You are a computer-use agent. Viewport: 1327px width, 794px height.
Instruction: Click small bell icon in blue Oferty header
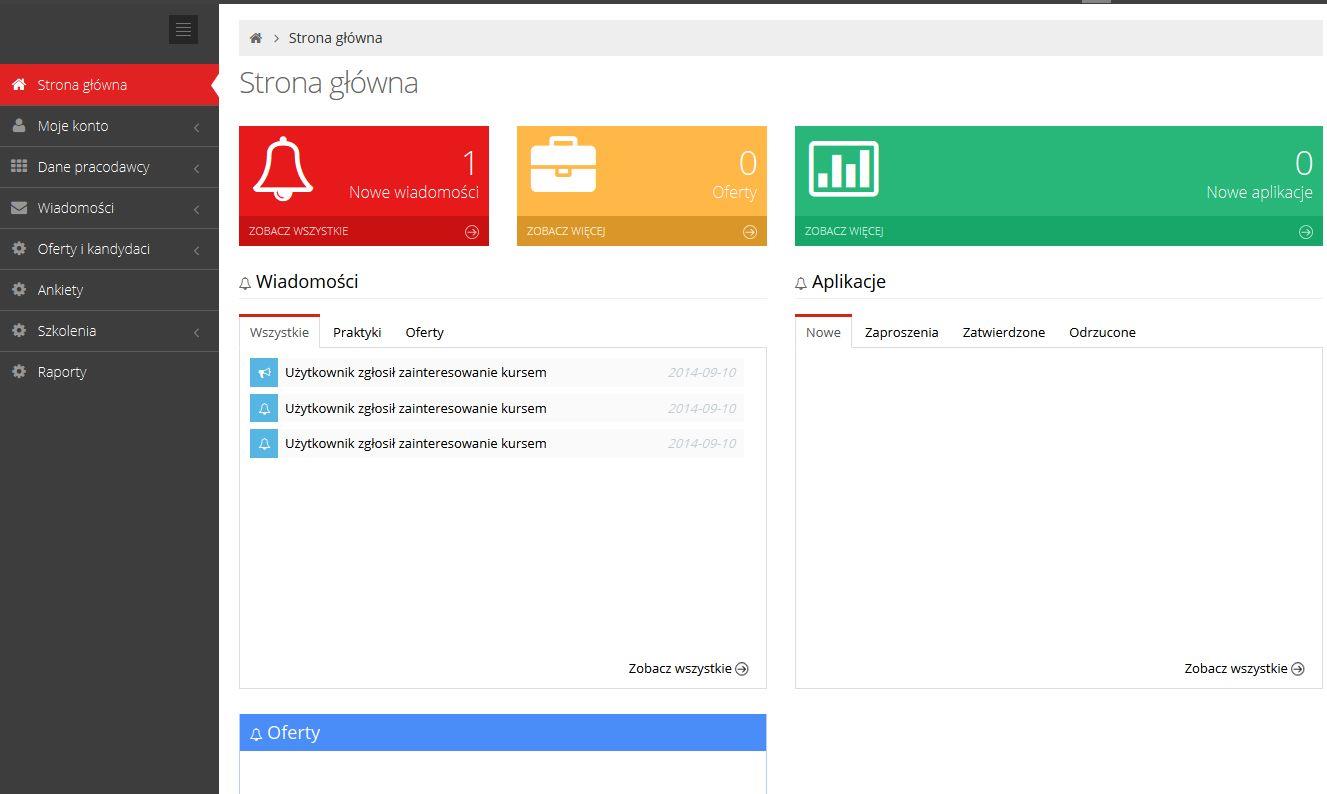[x=256, y=735]
